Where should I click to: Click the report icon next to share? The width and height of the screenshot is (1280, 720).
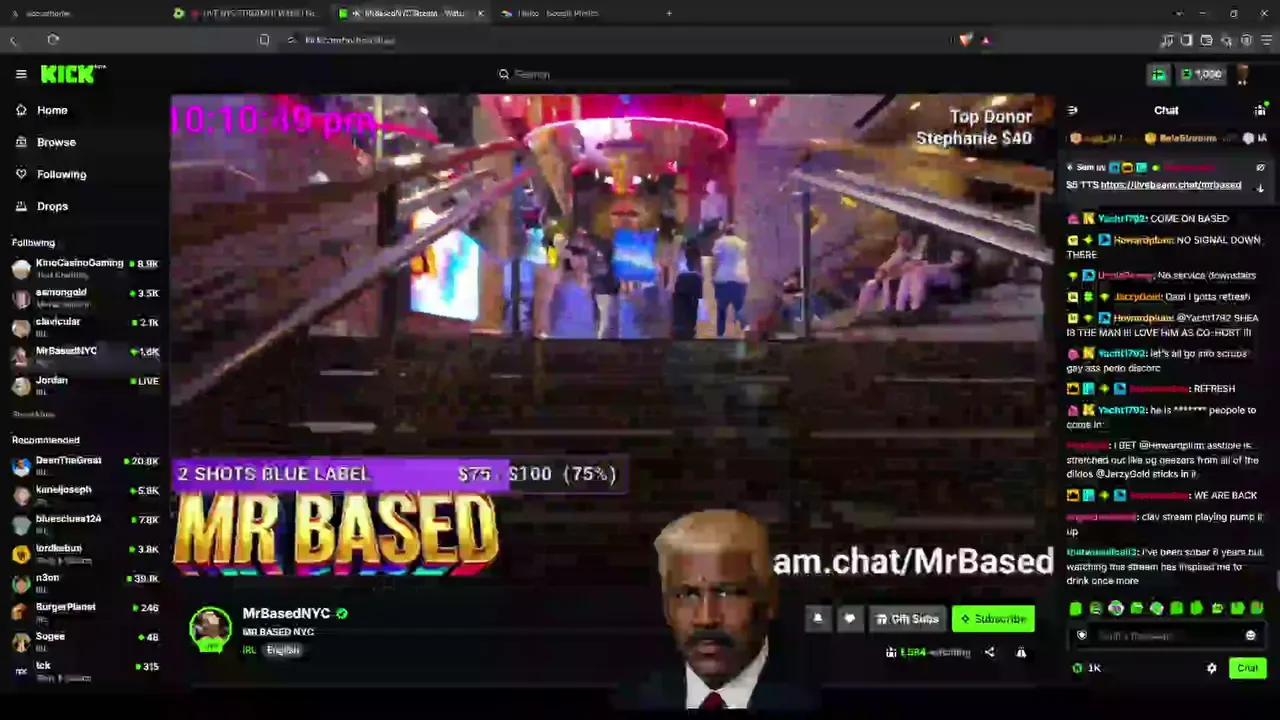[x=1021, y=652]
